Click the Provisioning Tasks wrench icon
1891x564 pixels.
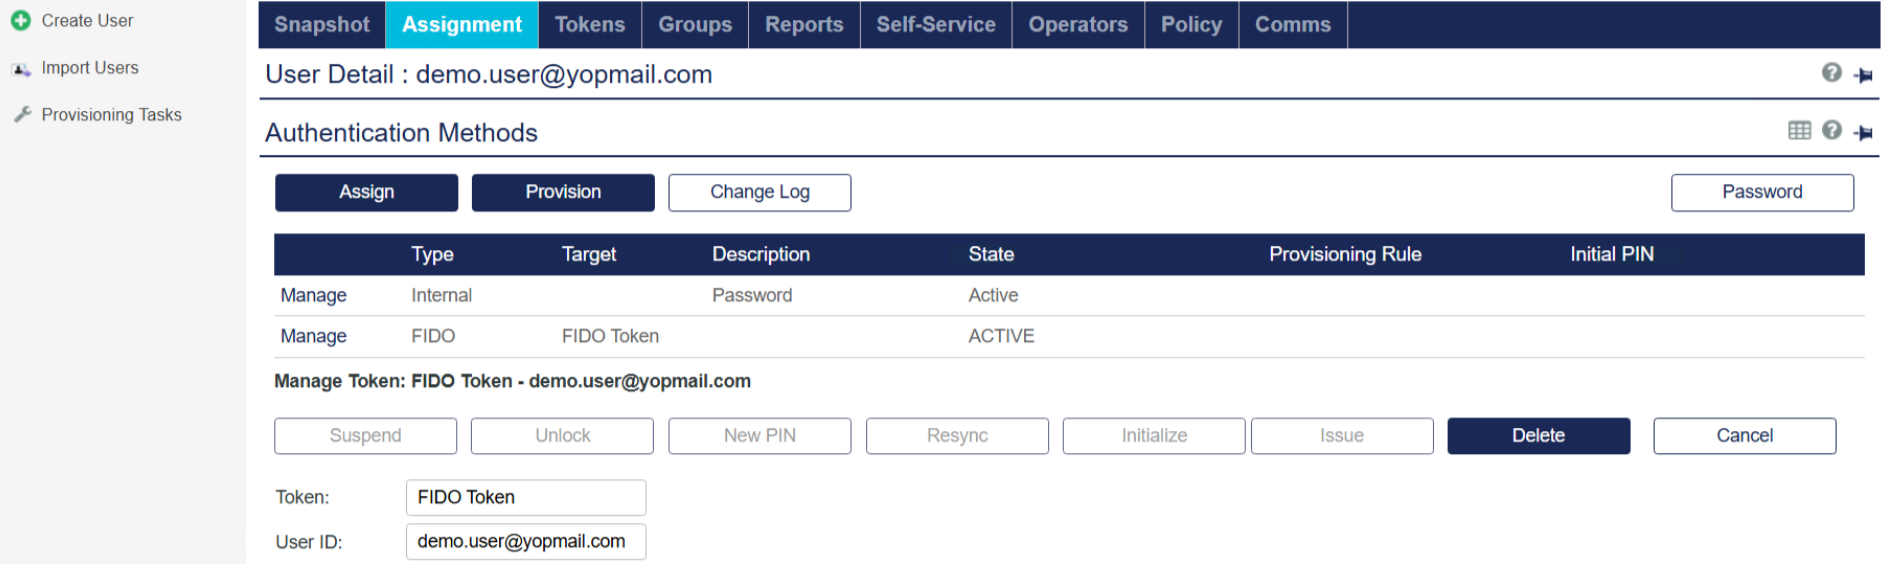pos(22,115)
